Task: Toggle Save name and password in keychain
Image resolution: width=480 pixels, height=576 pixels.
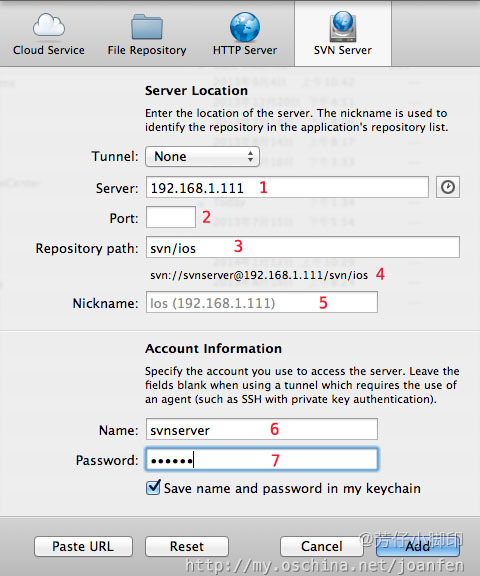Action: (x=153, y=488)
